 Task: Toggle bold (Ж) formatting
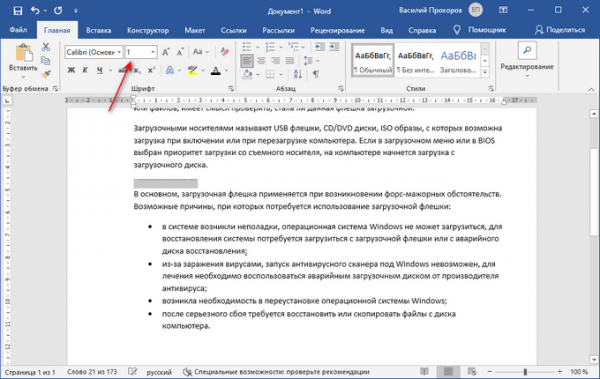tap(71, 70)
